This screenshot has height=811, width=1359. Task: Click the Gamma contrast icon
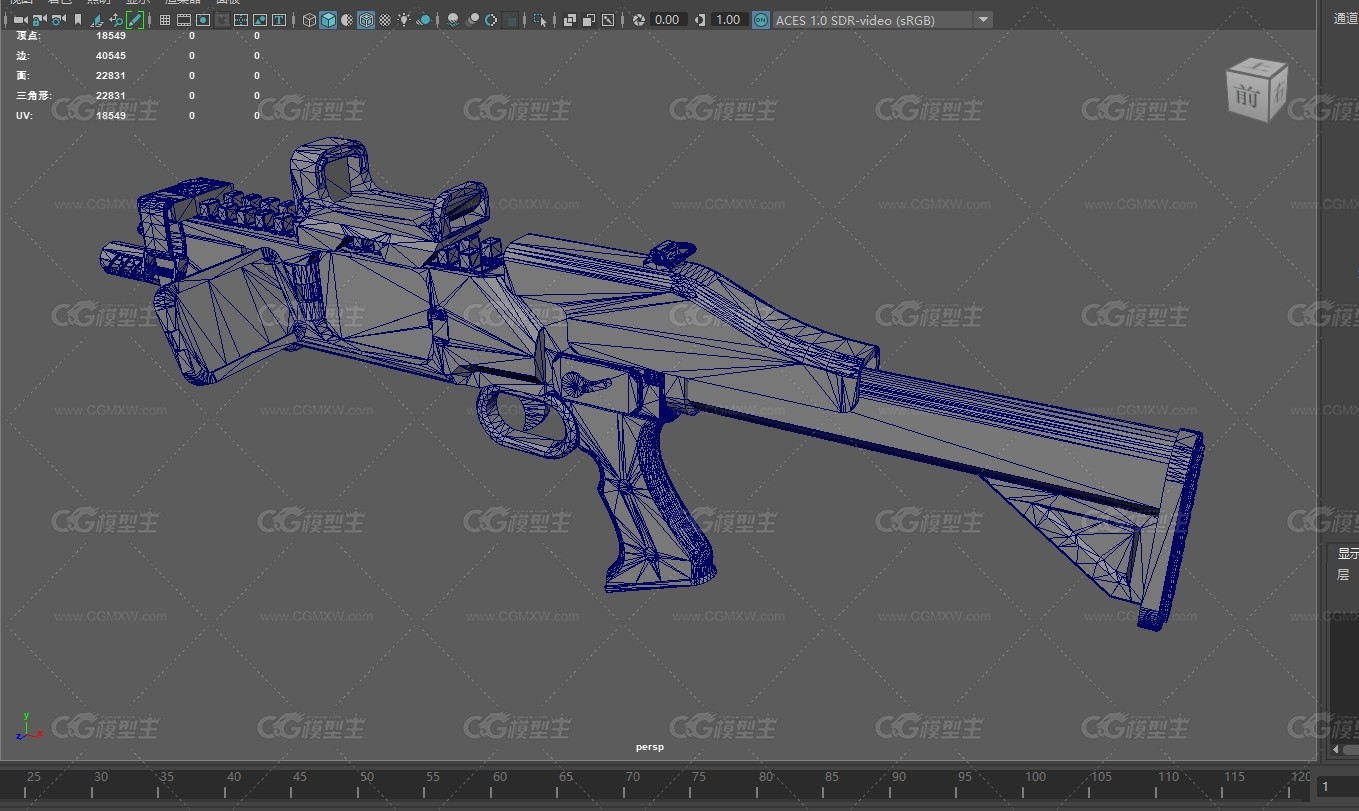699,20
